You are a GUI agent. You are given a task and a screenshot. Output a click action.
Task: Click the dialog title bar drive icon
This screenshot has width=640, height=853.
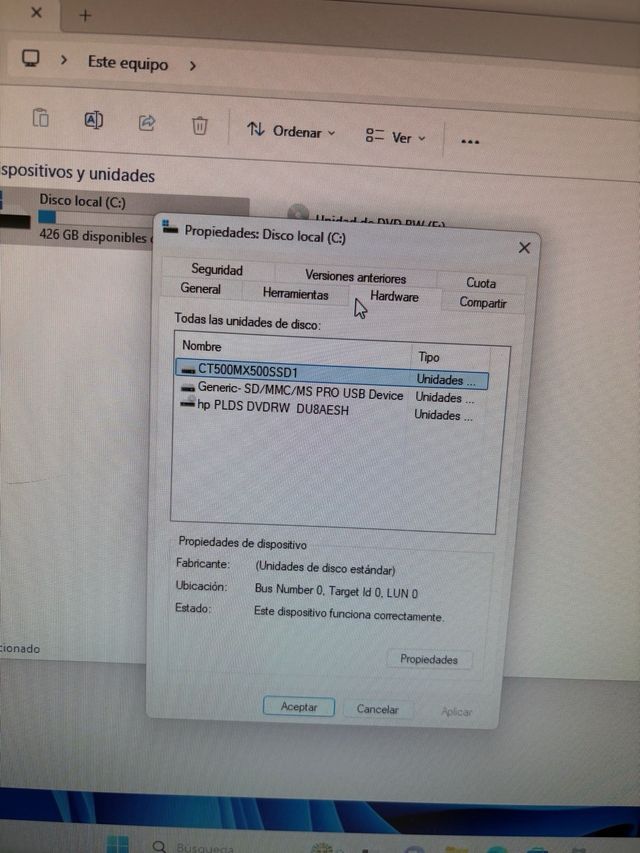[170, 227]
